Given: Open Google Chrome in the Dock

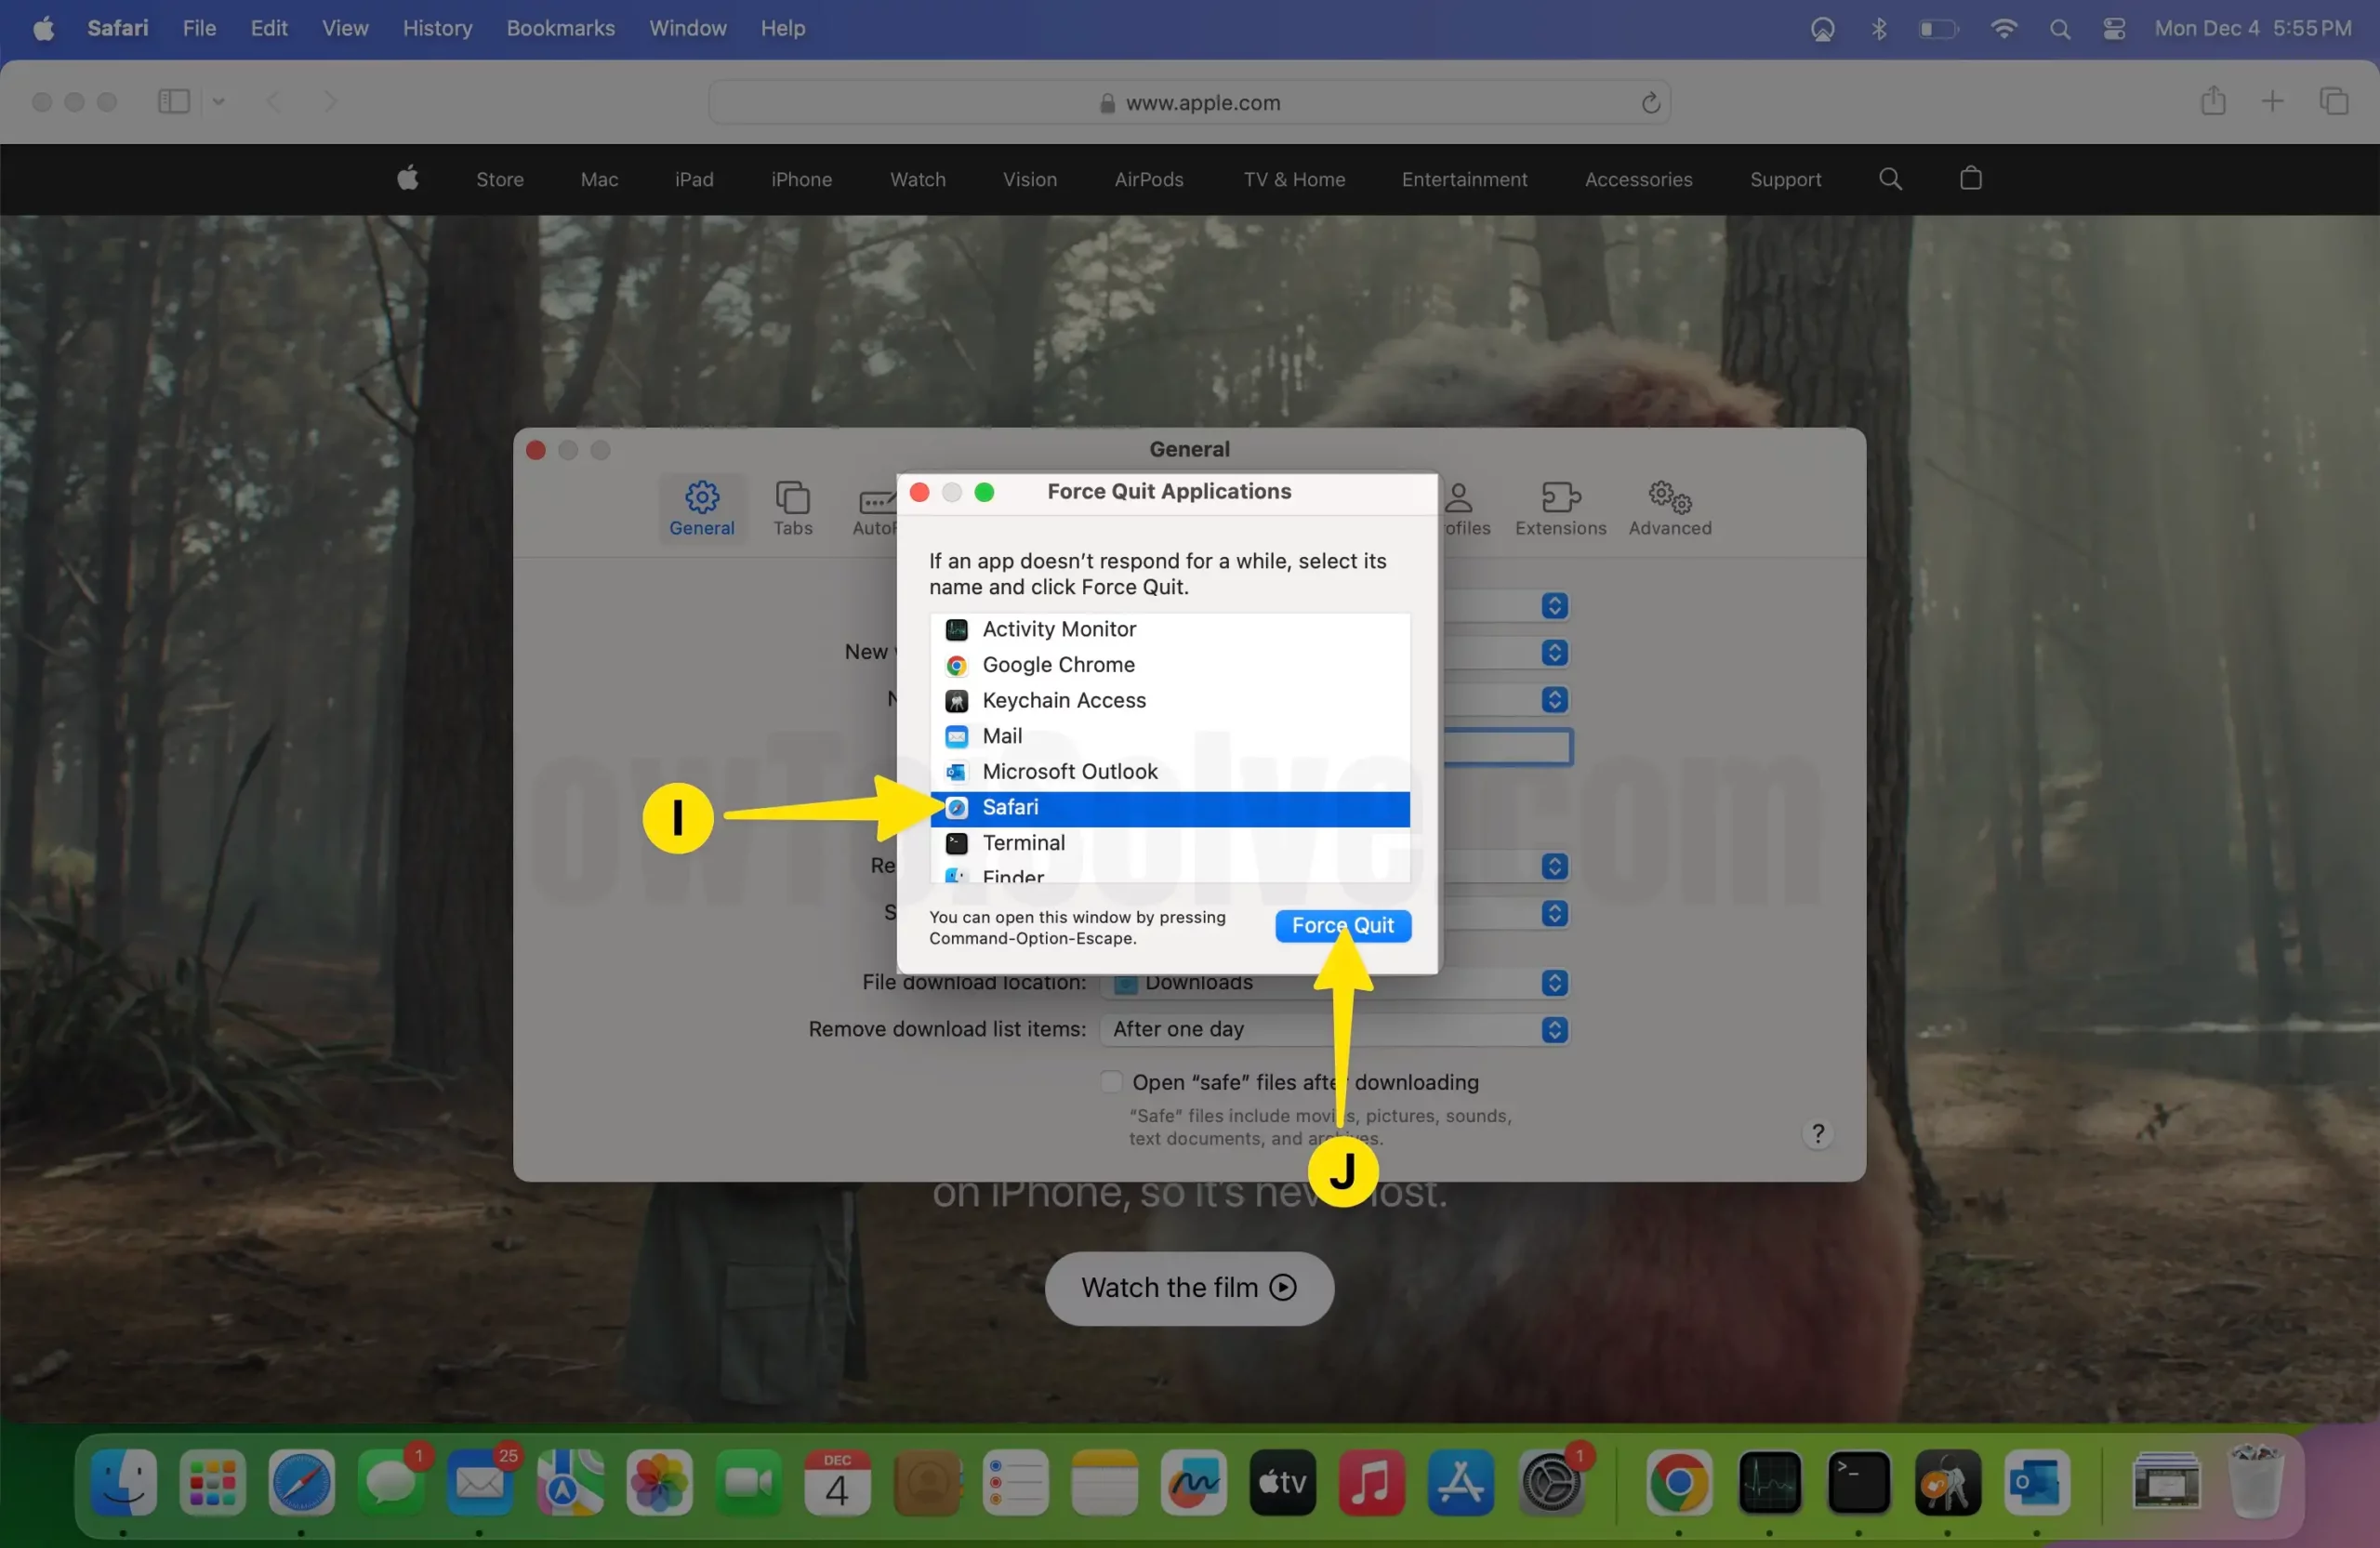Looking at the screenshot, I should point(1679,1481).
